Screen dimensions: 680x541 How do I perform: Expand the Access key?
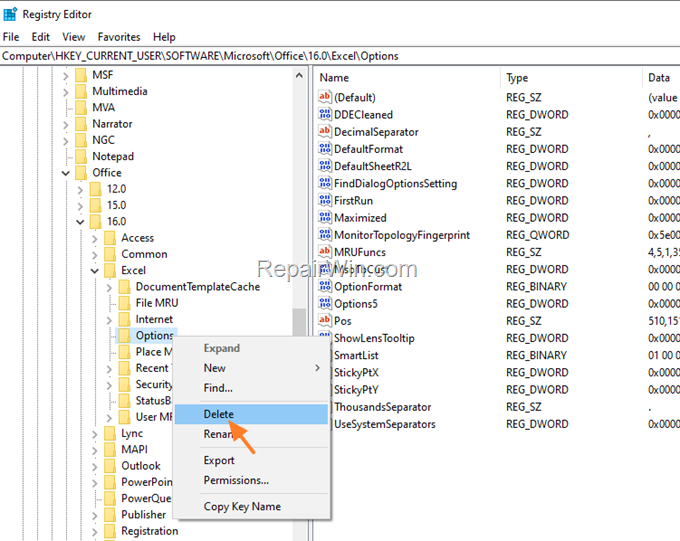95,238
